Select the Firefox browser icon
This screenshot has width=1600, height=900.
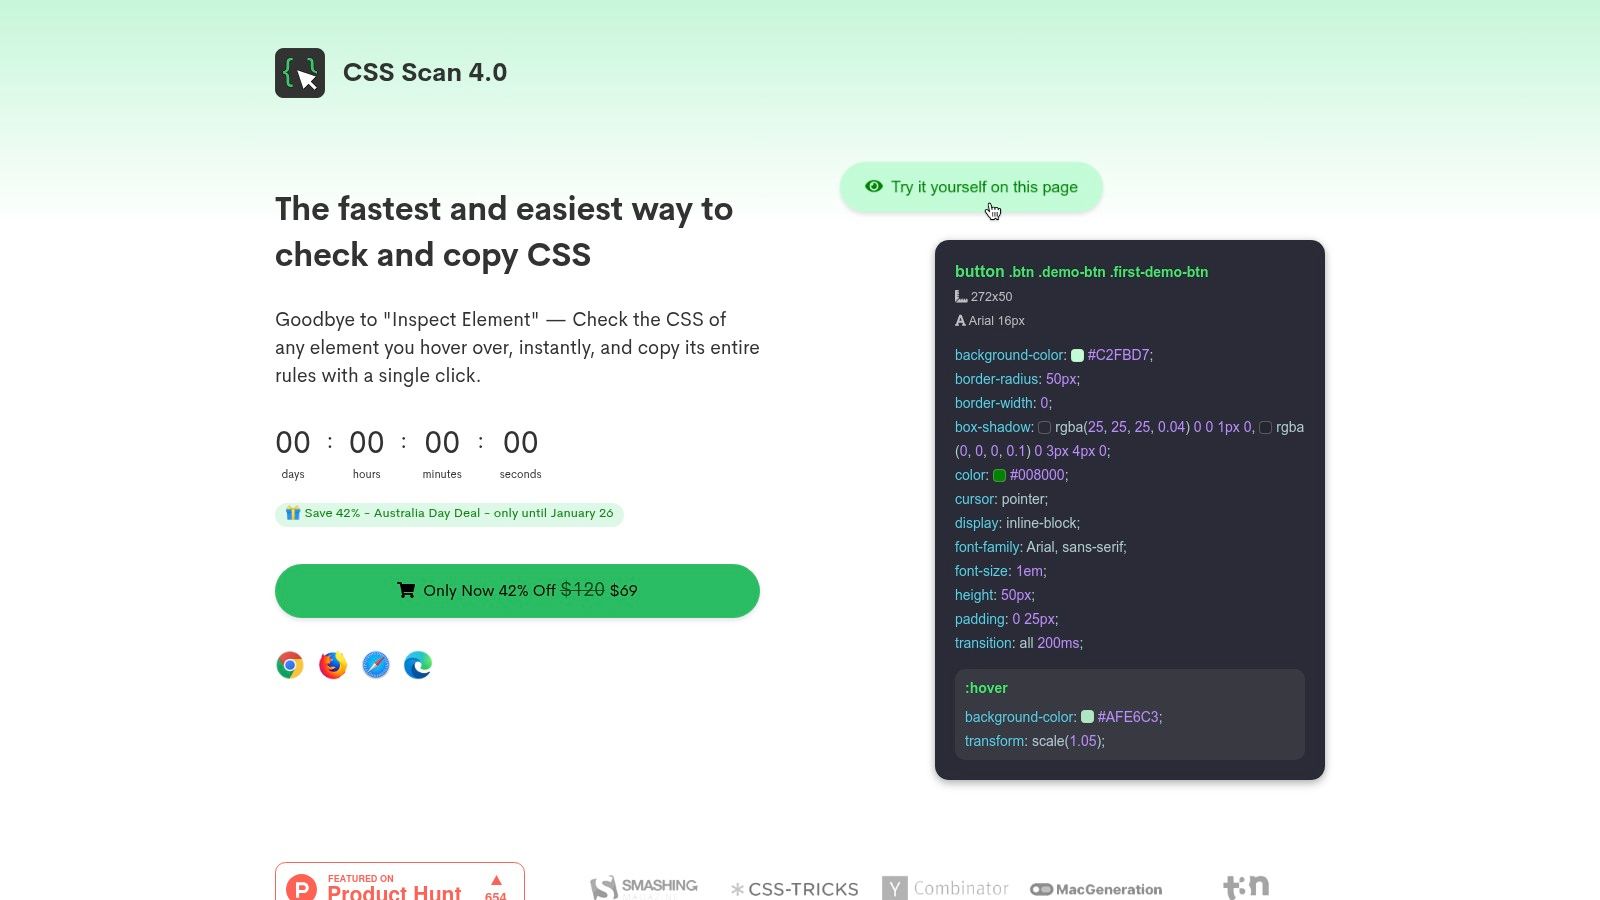[332, 664]
